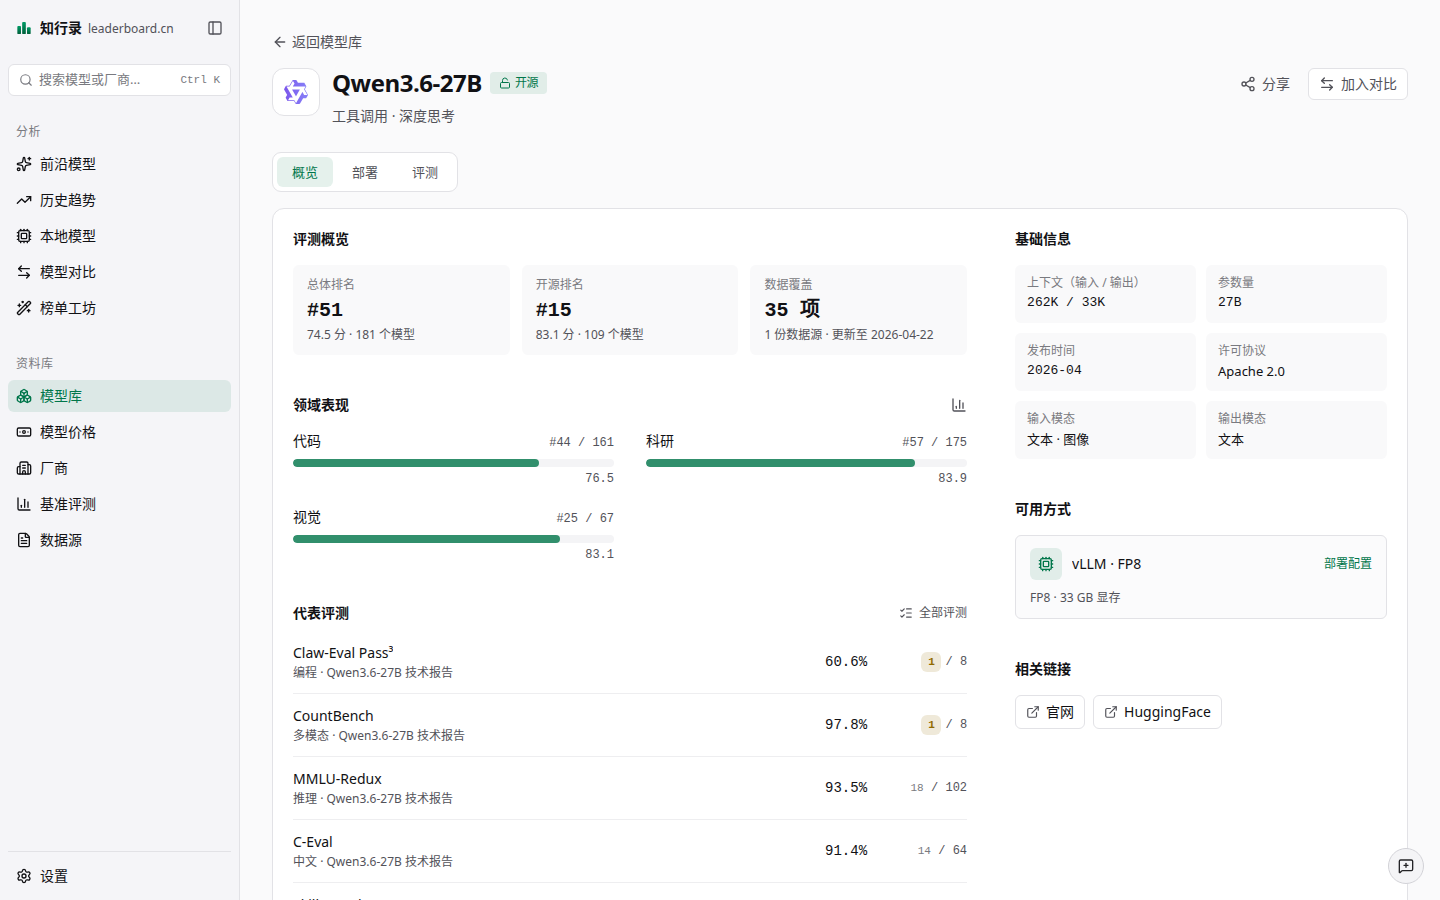Click the 数据覆盖 35 项 card
Screen dimensions: 1440x900
click(x=859, y=310)
